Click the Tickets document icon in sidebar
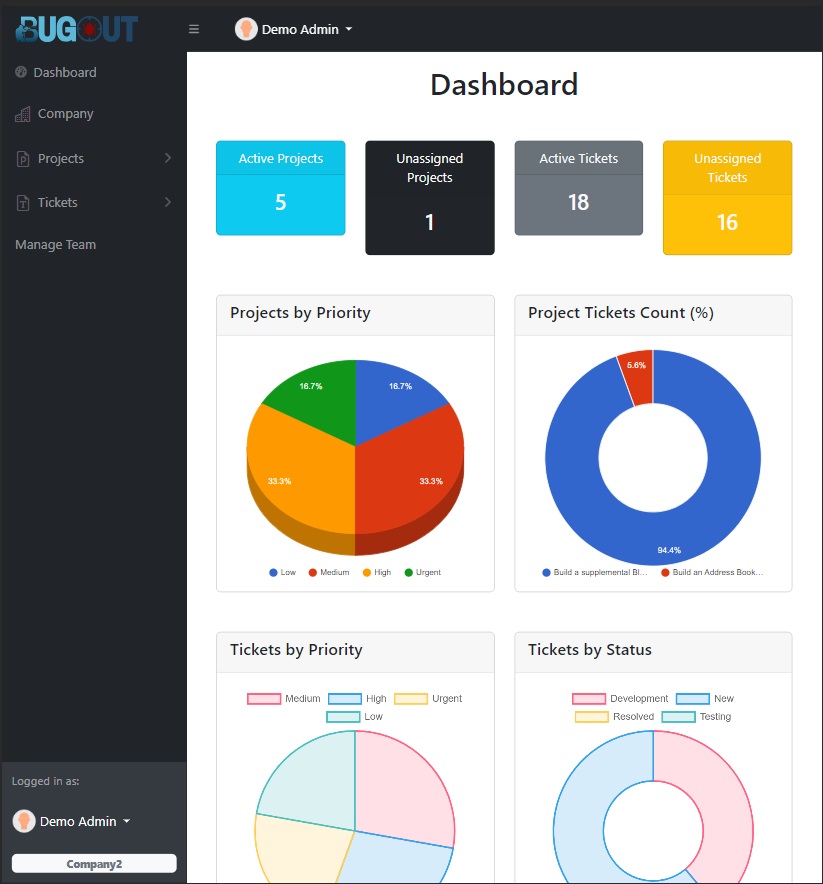This screenshot has height=884, width=823. click(23, 202)
